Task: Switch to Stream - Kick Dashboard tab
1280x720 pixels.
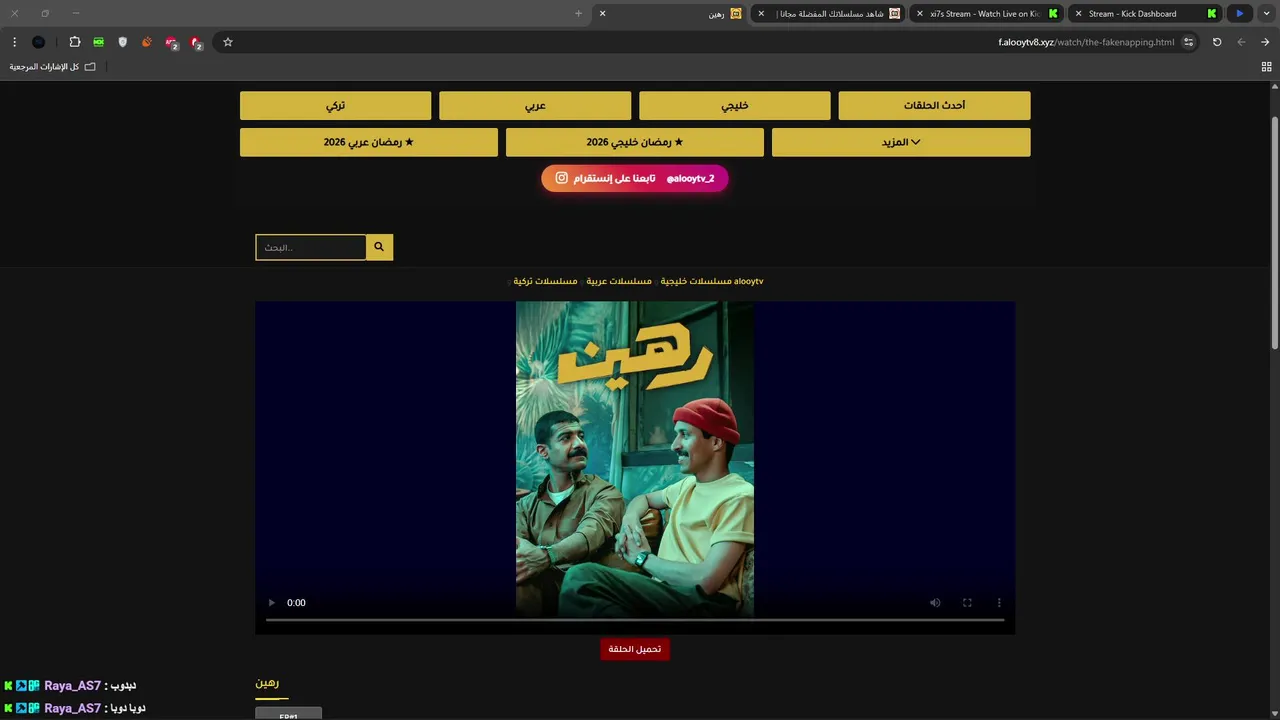Action: coord(1145,14)
